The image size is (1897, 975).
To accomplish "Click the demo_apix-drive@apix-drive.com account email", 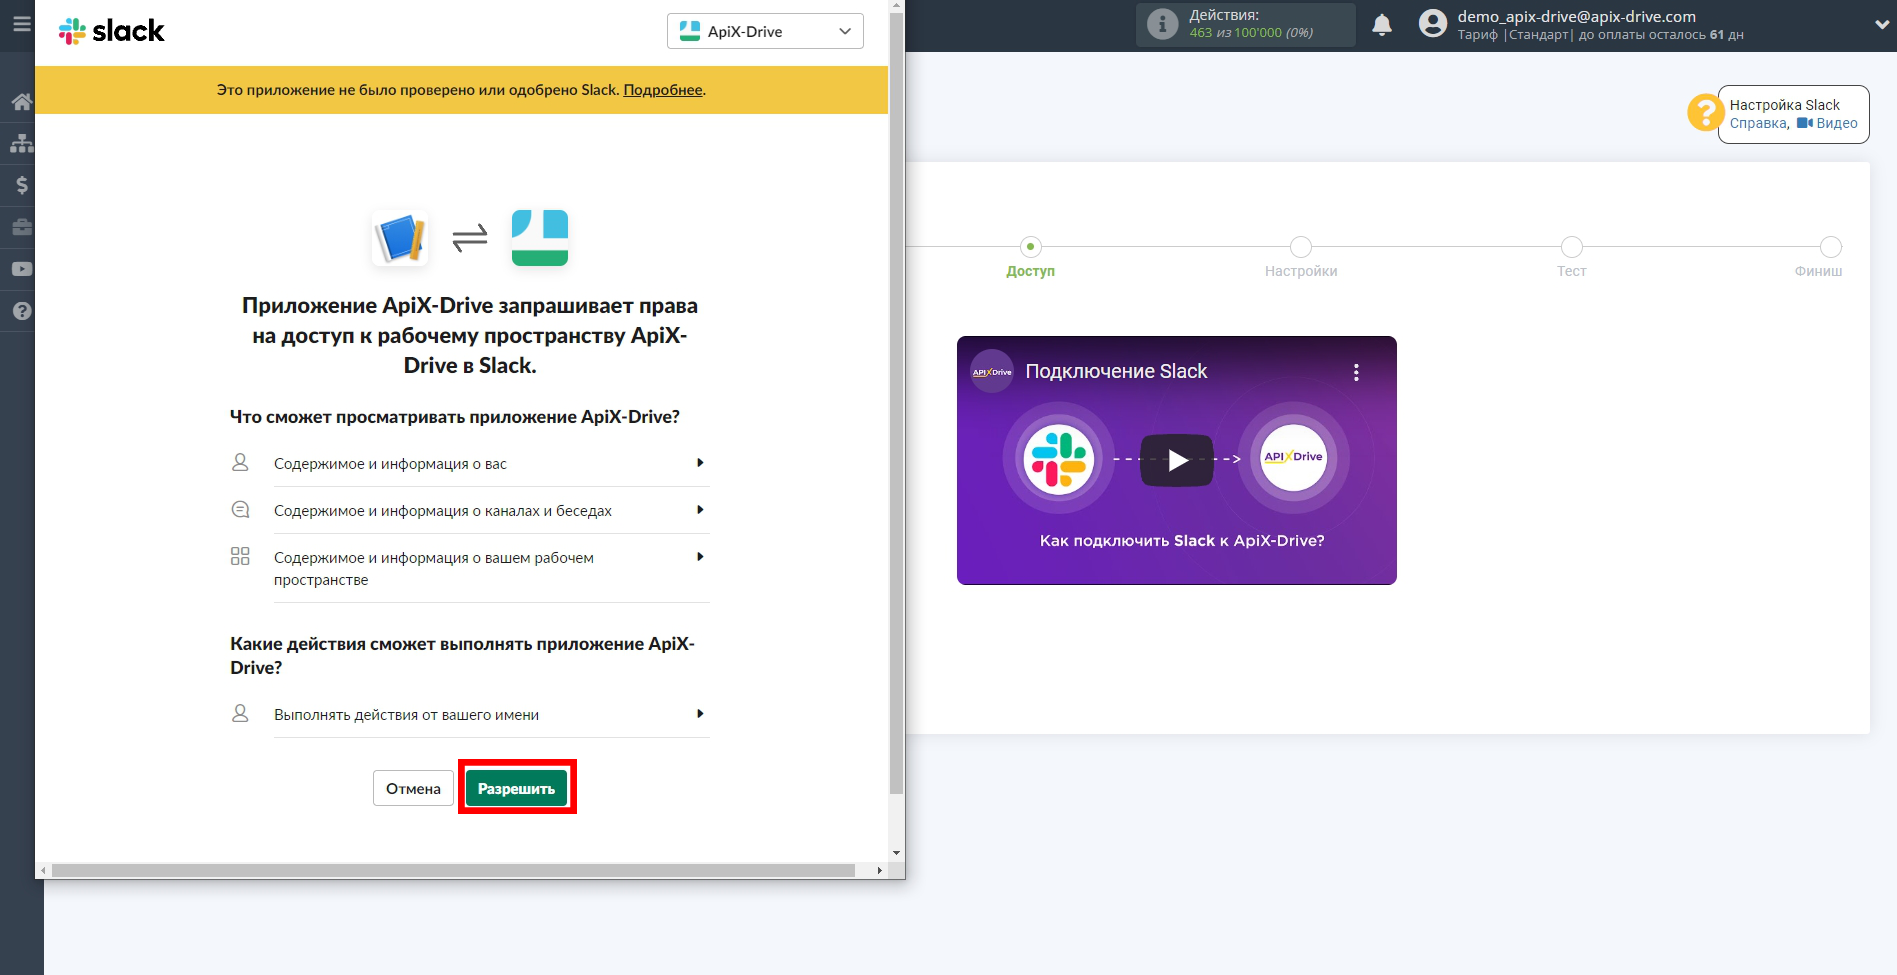I will coord(1576,16).
